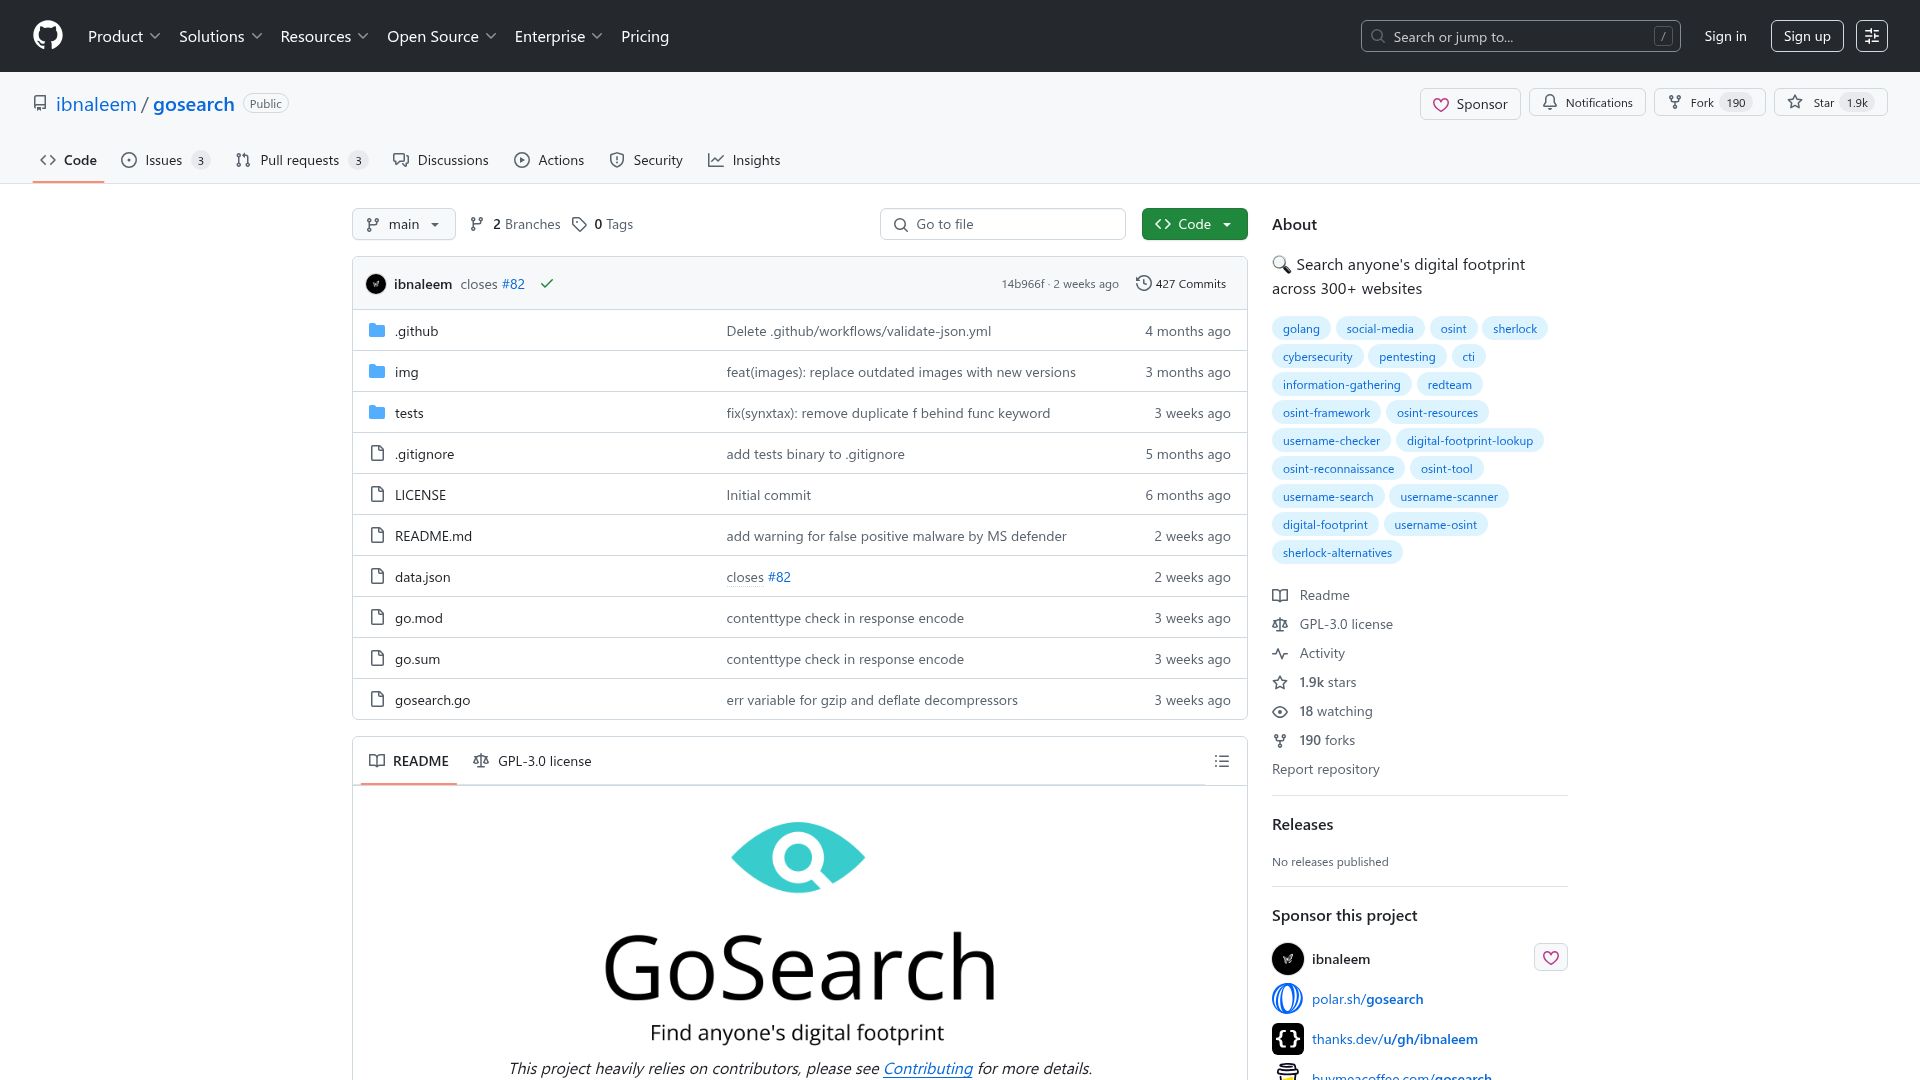Click the GoSearch eye logo image
1920x1080 pixels.
point(798,858)
